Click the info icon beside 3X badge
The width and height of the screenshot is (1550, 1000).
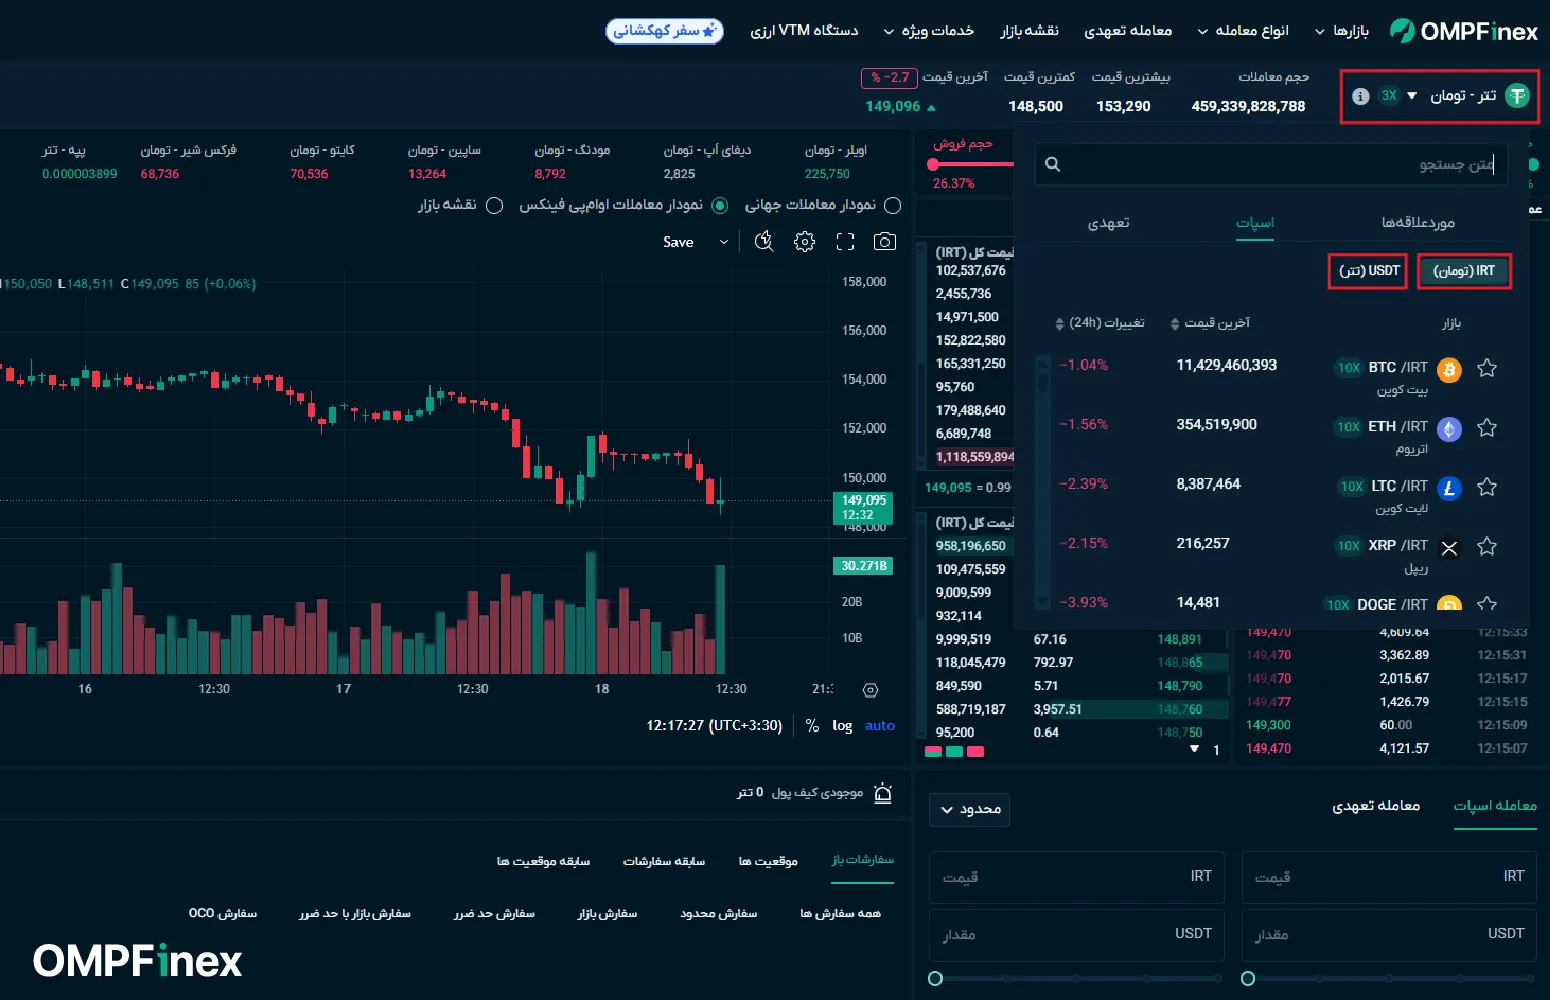pos(1360,96)
